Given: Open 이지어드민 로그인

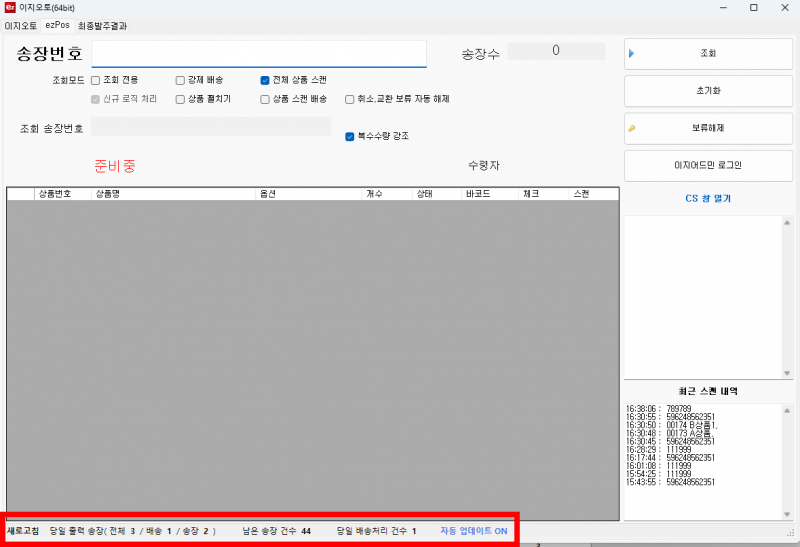Looking at the screenshot, I should (708, 165).
